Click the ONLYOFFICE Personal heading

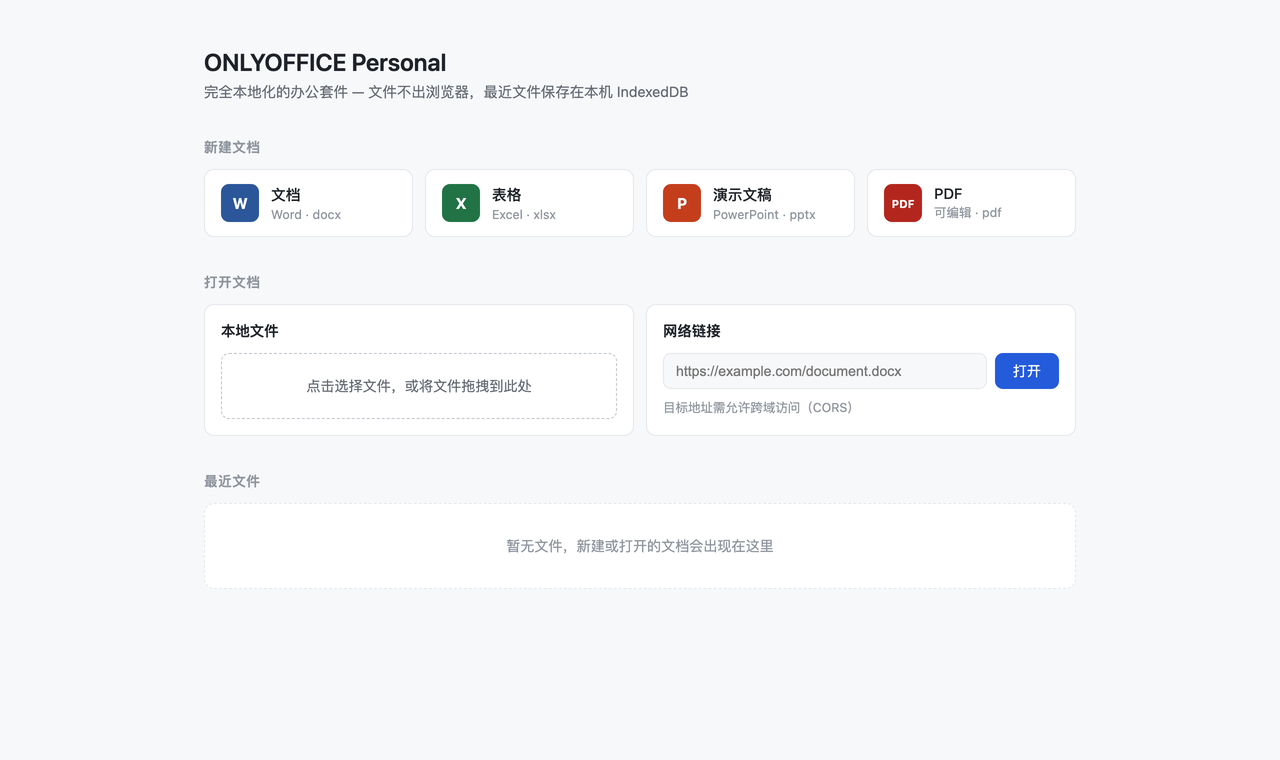[325, 63]
